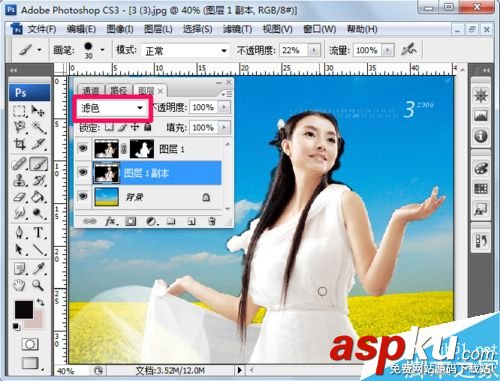Select the Crop tool

click(x=20, y=144)
